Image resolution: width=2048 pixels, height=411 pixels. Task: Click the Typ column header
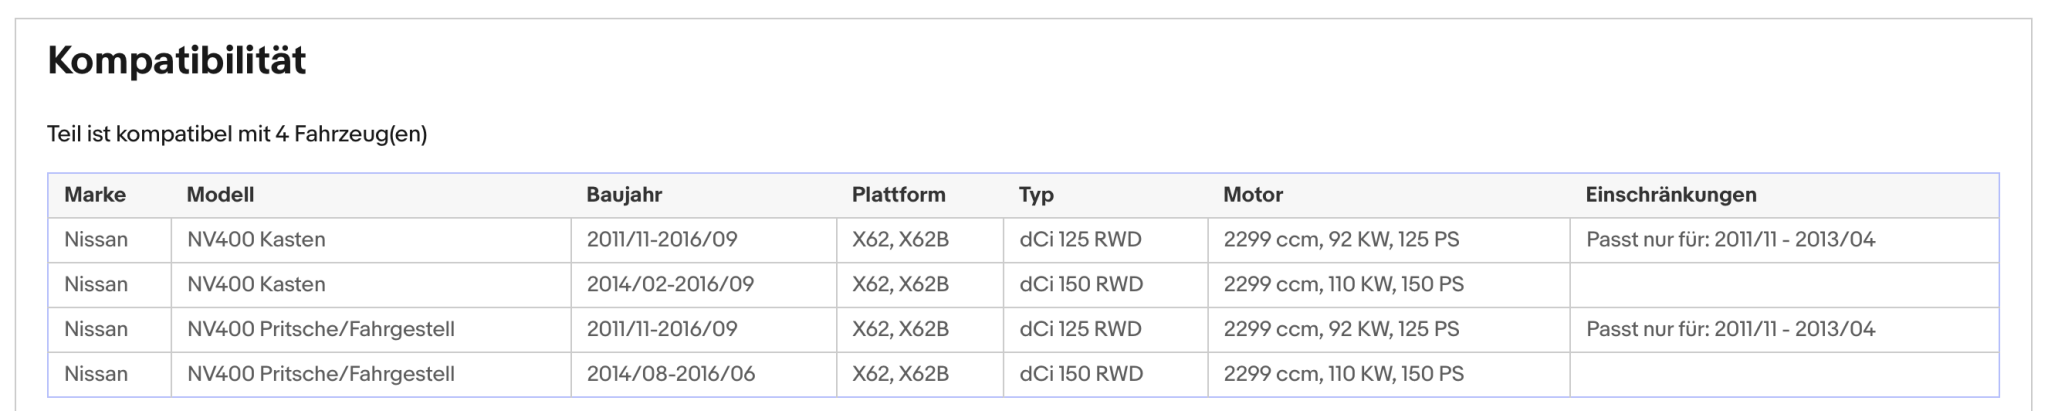1036,195
